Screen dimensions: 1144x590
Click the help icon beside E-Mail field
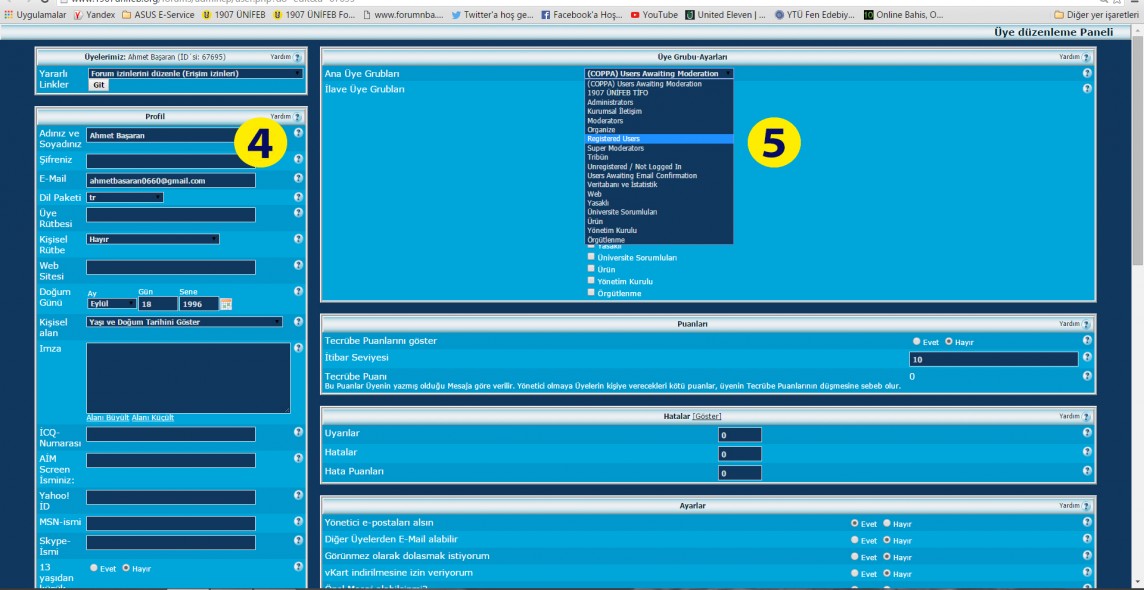[x=298, y=179]
